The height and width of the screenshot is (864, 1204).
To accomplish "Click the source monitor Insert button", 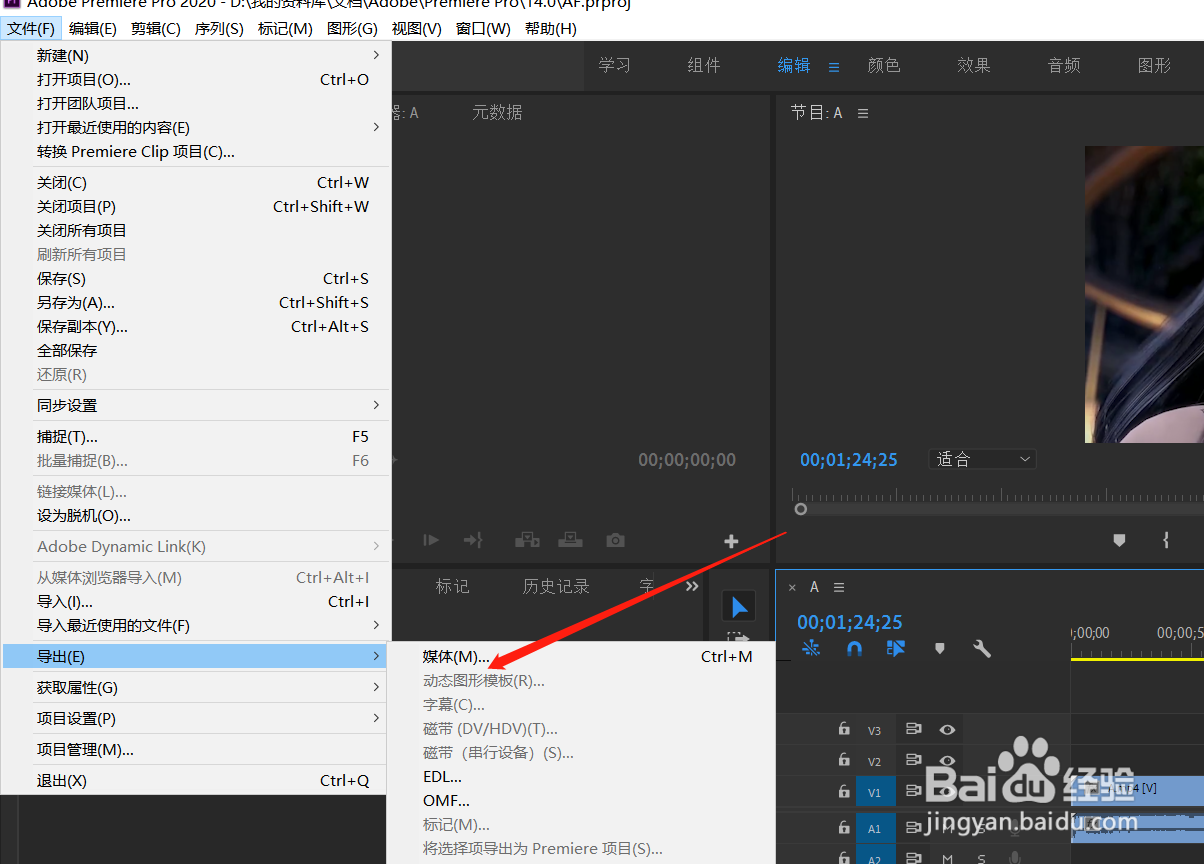I will pos(527,540).
